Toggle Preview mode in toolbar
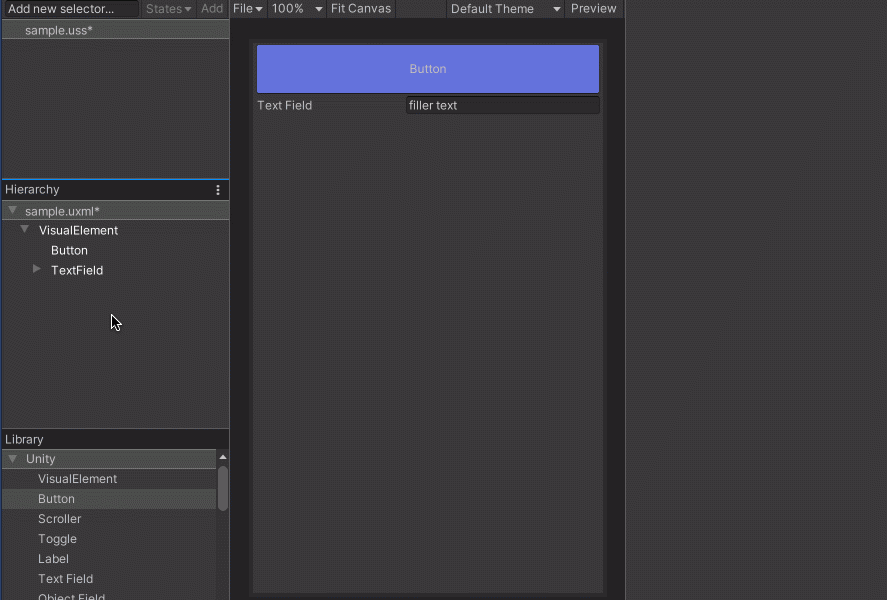Screen dimensions: 887x600 [593, 9]
